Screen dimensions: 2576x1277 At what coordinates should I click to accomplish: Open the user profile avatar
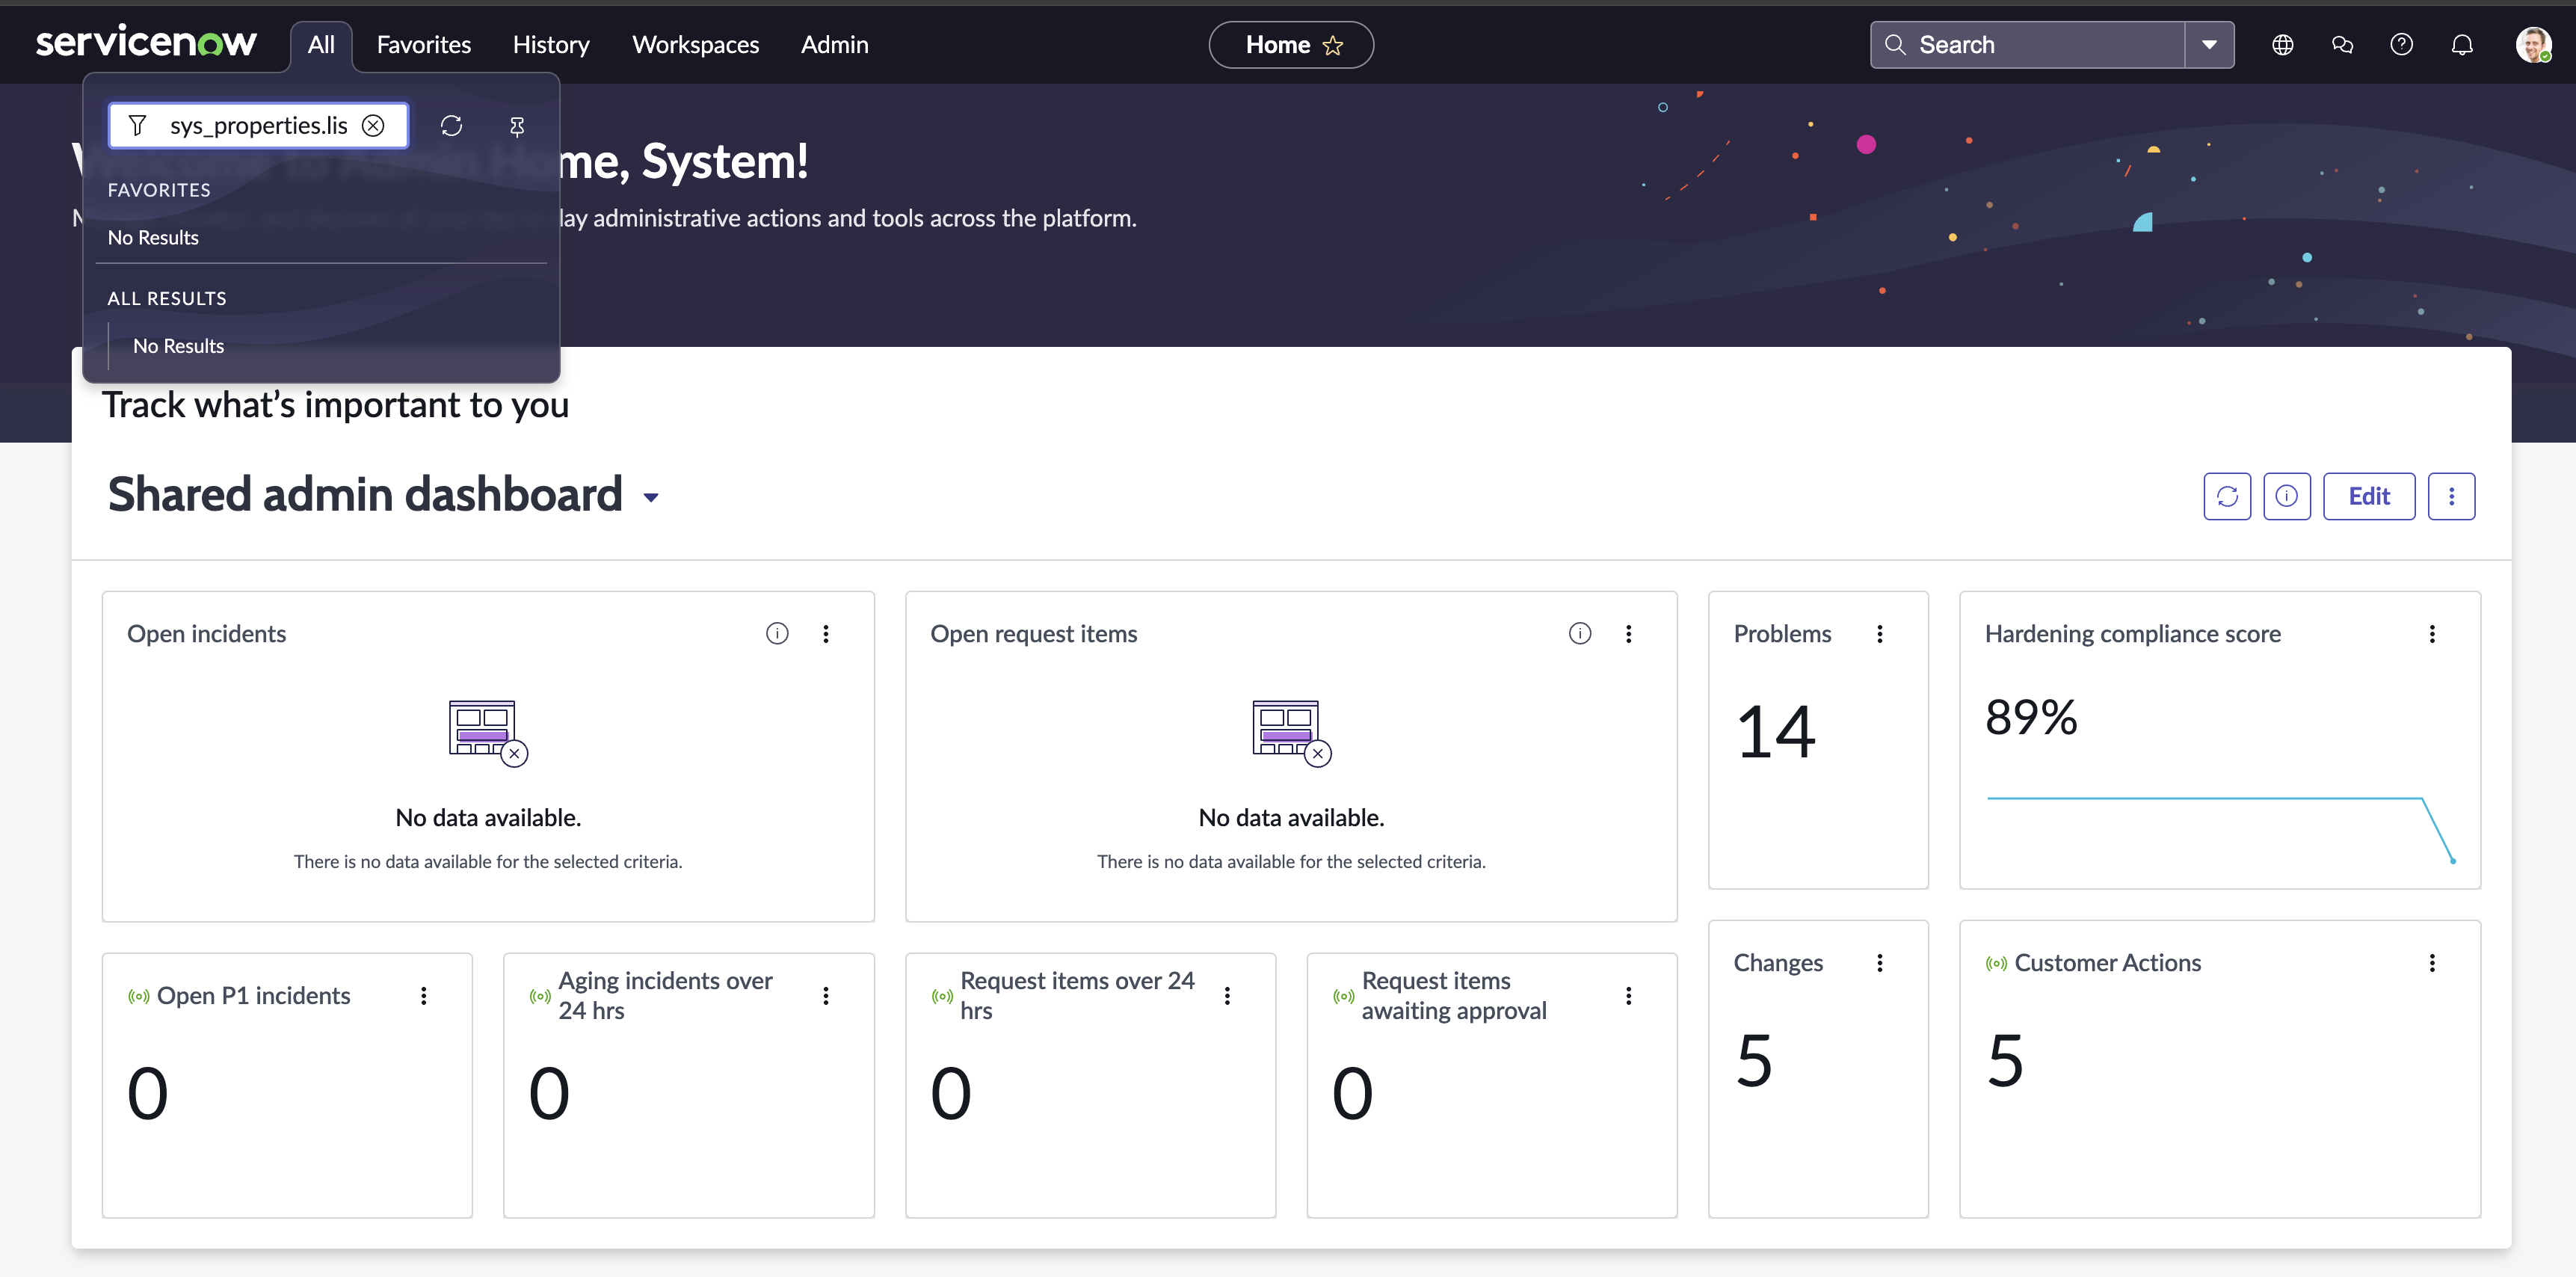coord(2533,45)
